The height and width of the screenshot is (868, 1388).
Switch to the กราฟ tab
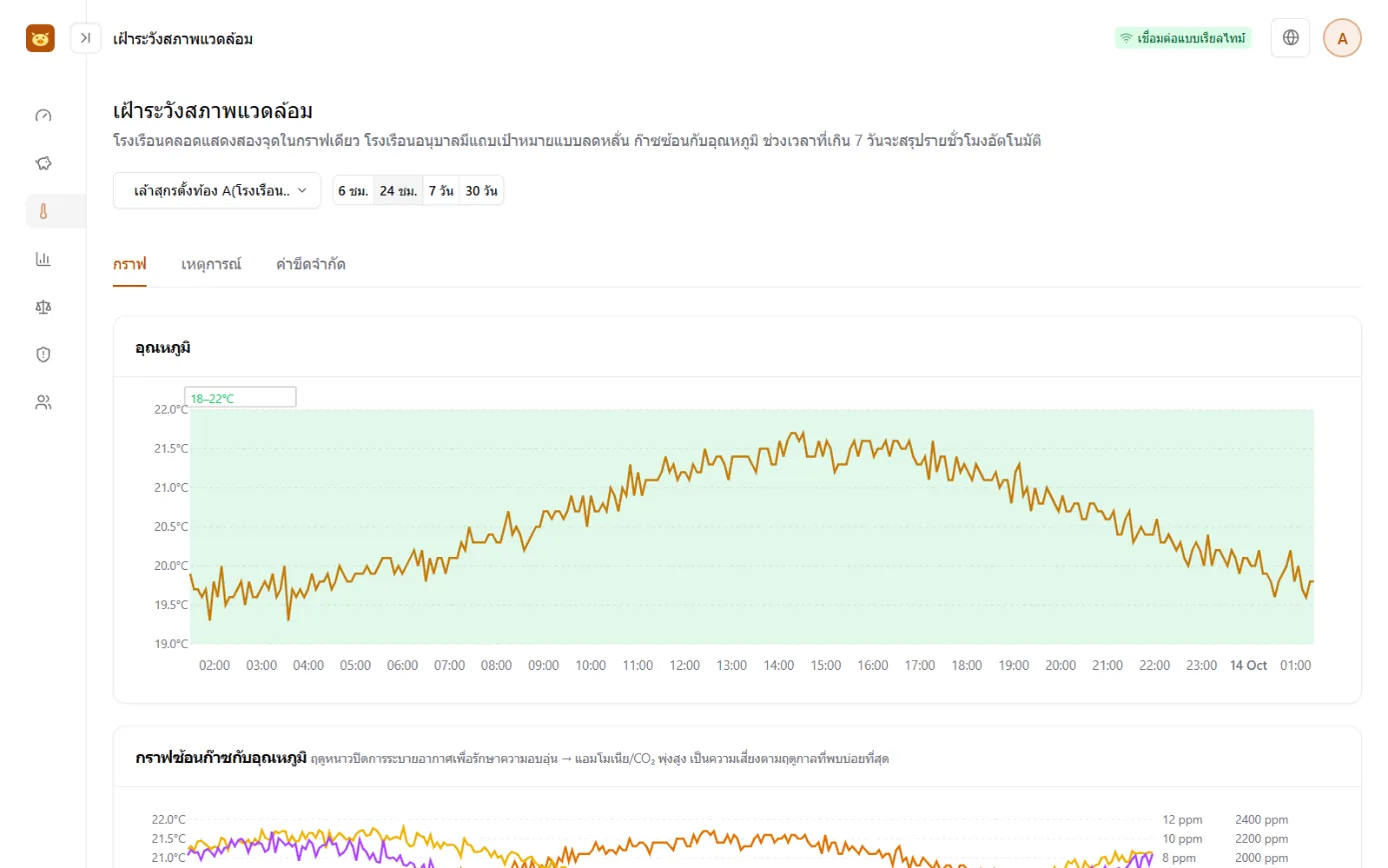pyautogui.click(x=130, y=265)
